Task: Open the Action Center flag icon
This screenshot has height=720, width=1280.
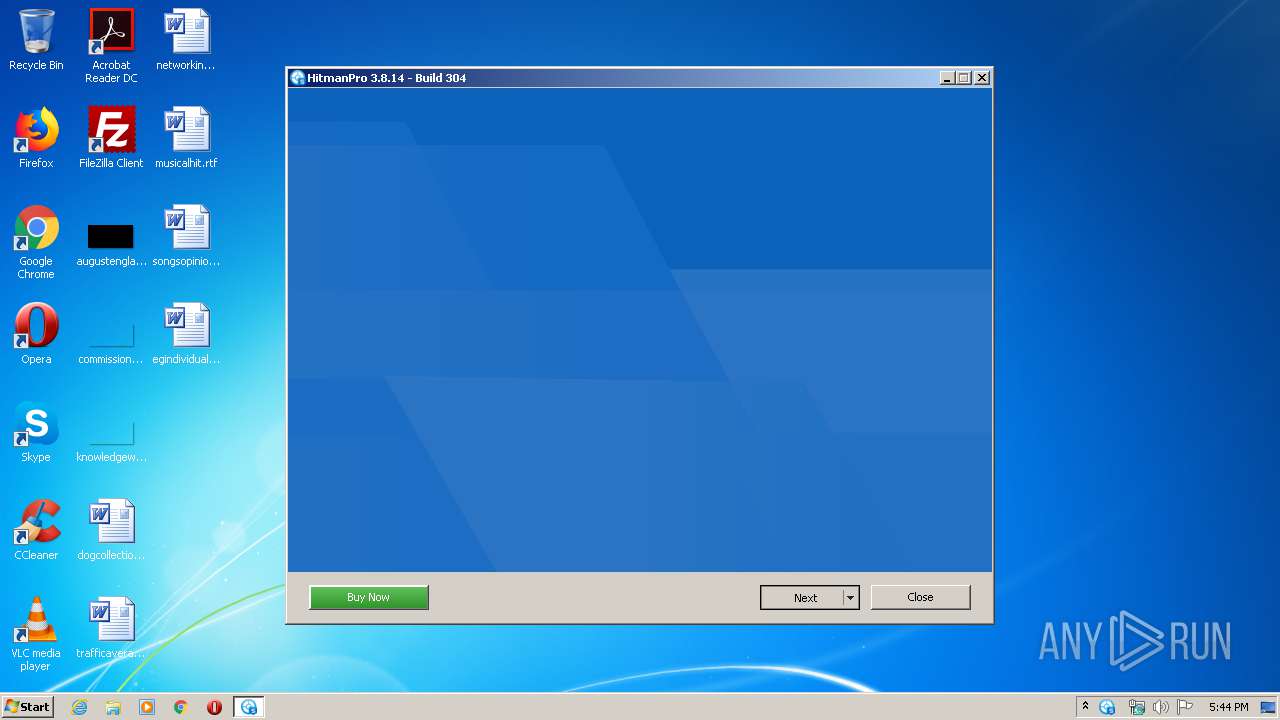Action: (1185, 707)
